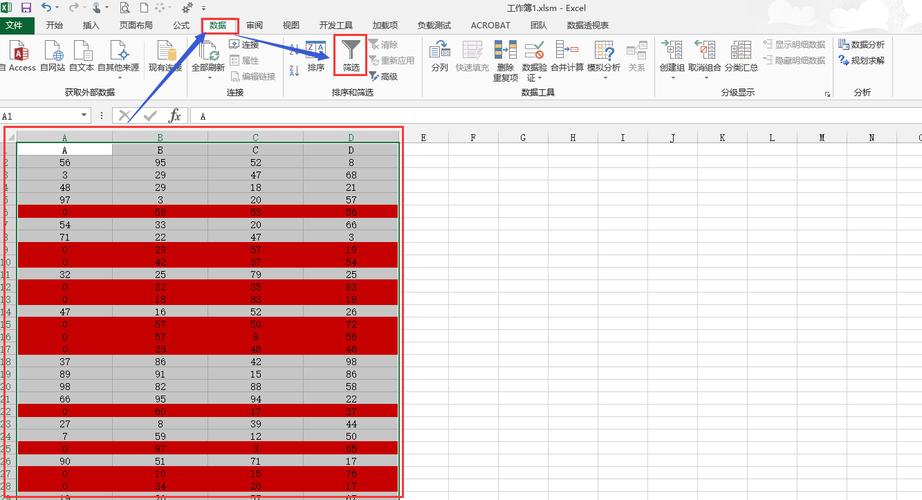Click the Undo arrow icon
The image size is (922, 500).
[x=46, y=8]
